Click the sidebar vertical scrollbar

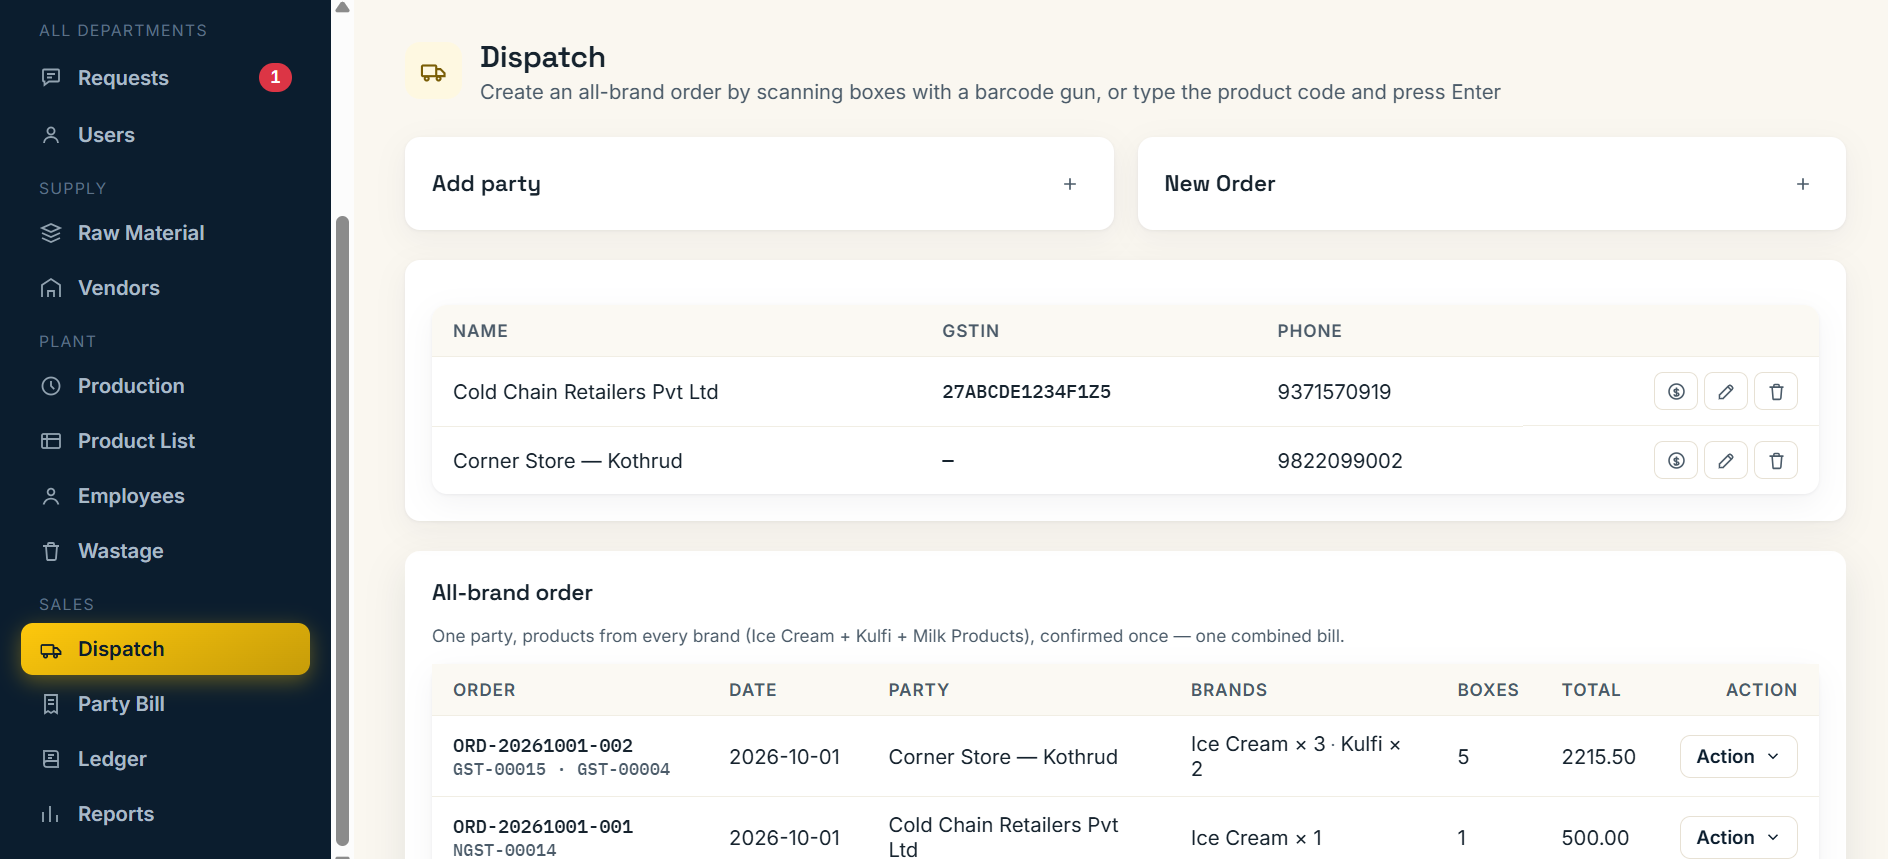pos(342,530)
